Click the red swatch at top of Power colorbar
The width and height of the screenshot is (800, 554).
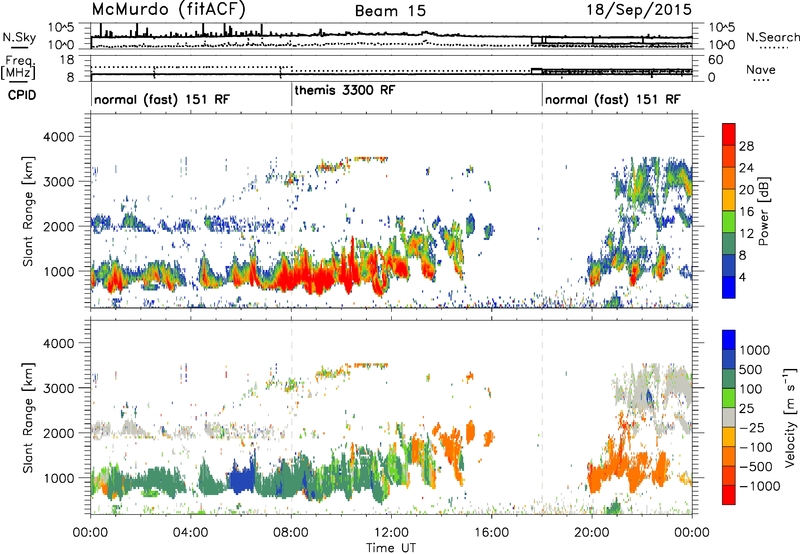coord(729,134)
